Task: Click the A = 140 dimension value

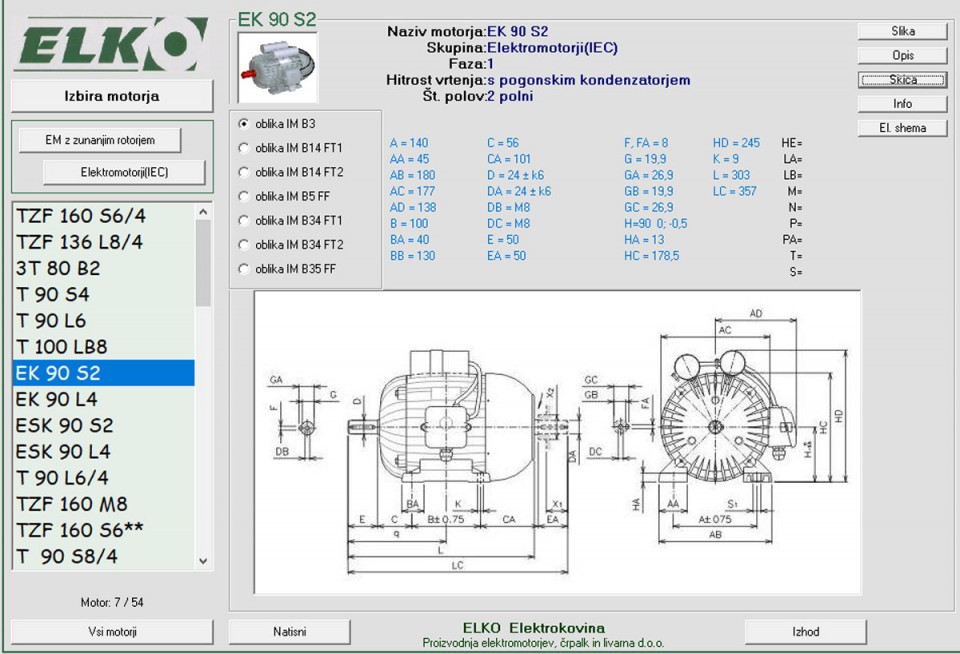Action: click(409, 143)
